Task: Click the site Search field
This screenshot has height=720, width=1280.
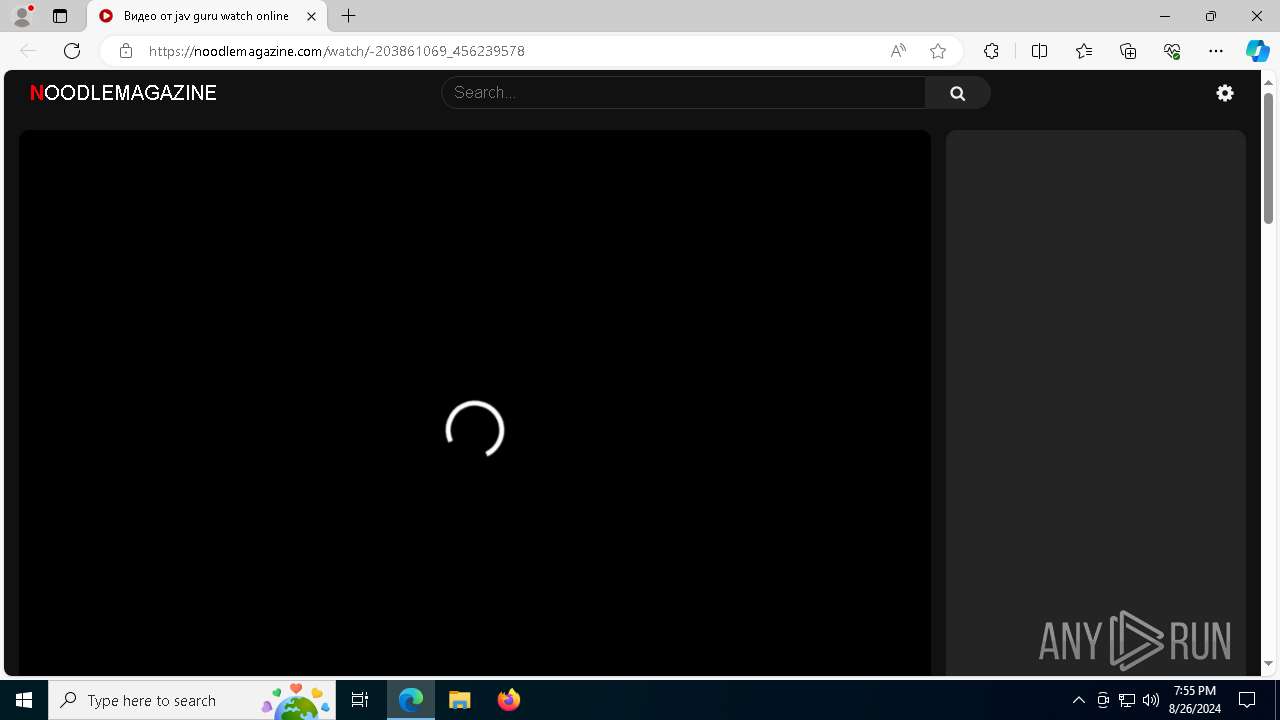Action: click(x=683, y=93)
